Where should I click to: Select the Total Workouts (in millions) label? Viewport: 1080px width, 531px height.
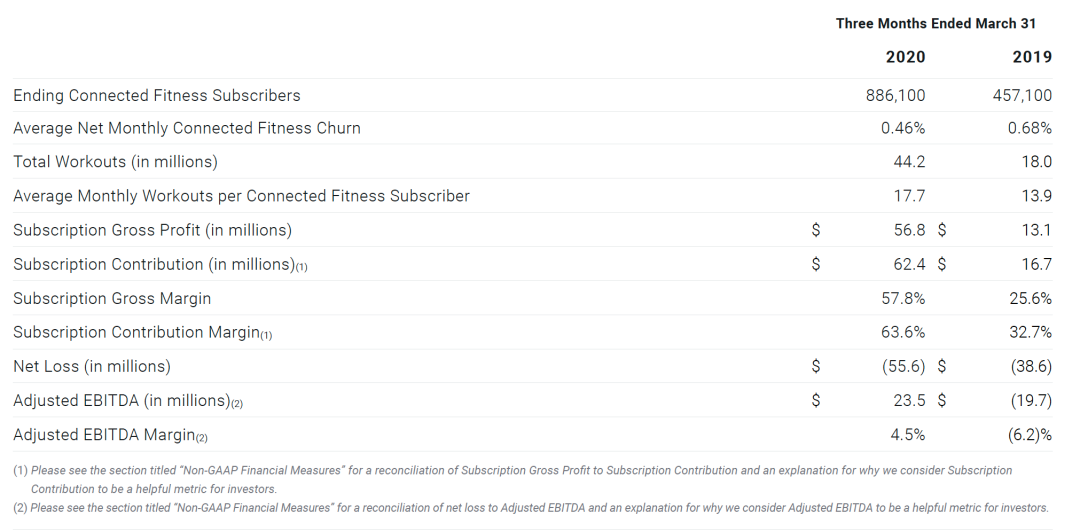(x=116, y=162)
